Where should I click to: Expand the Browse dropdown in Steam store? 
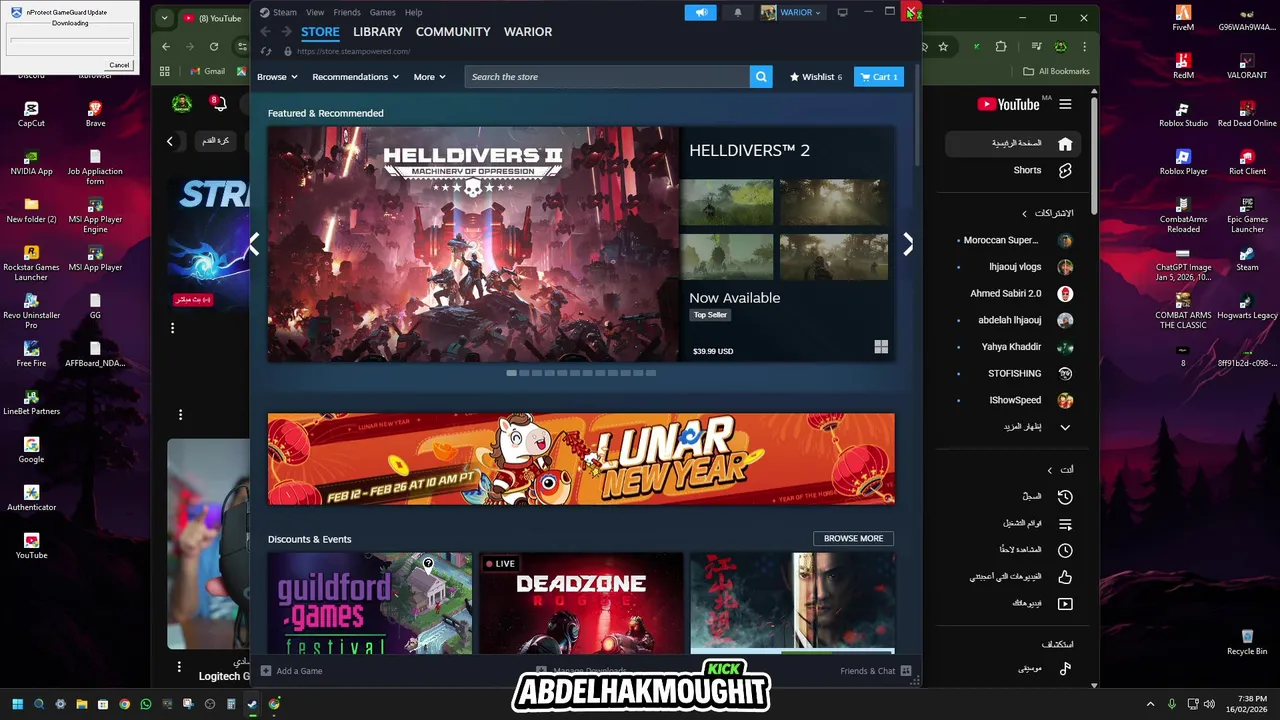pyautogui.click(x=277, y=77)
